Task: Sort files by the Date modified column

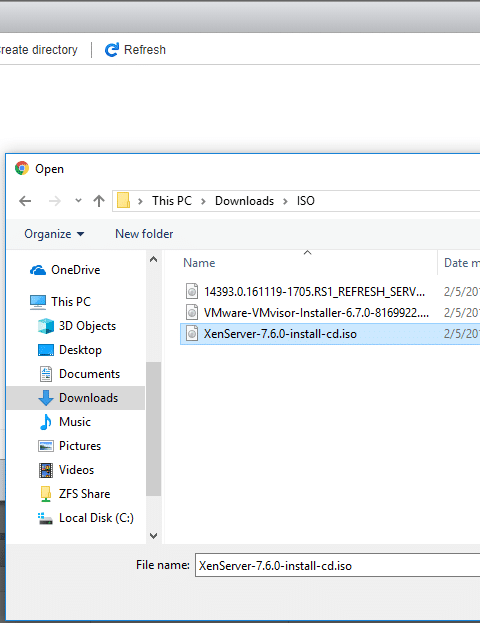Action: tap(462, 263)
